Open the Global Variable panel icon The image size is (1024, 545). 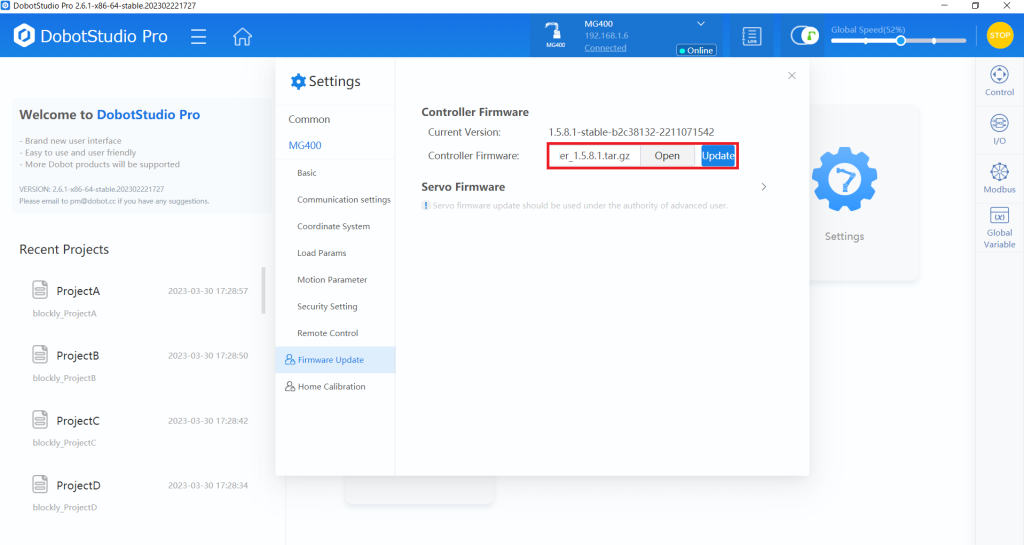998,228
